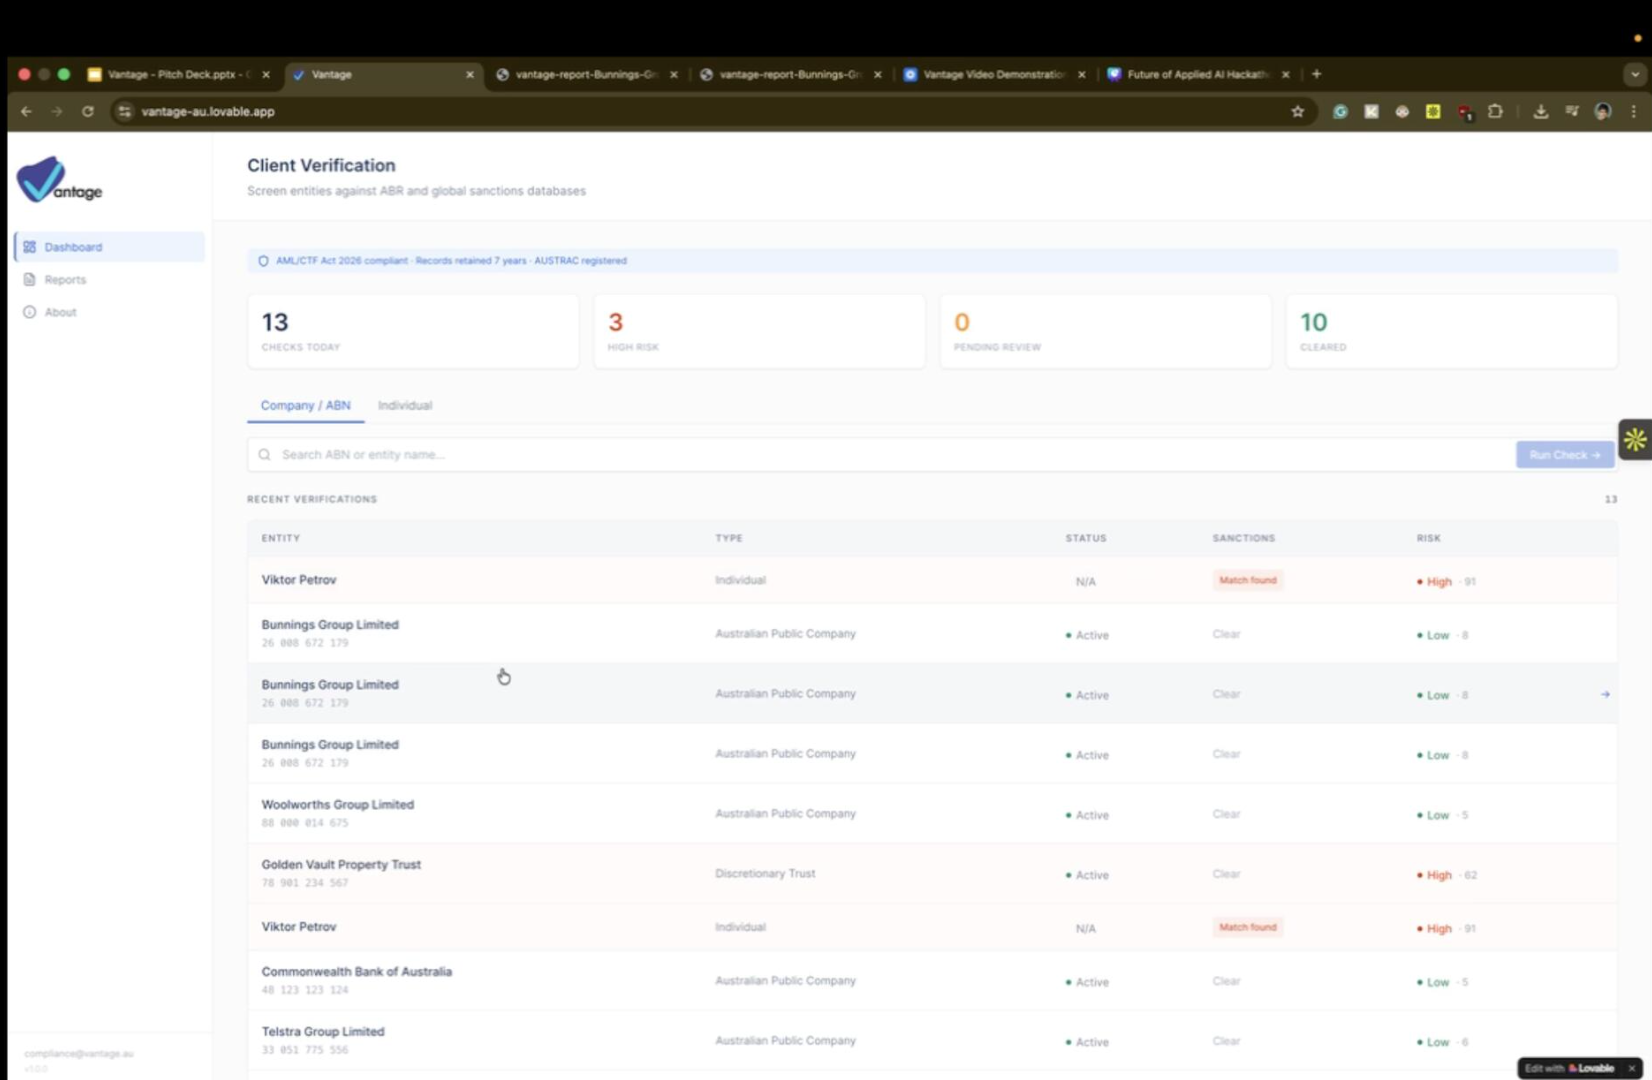Click the High Risk stat card

(x=759, y=331)
